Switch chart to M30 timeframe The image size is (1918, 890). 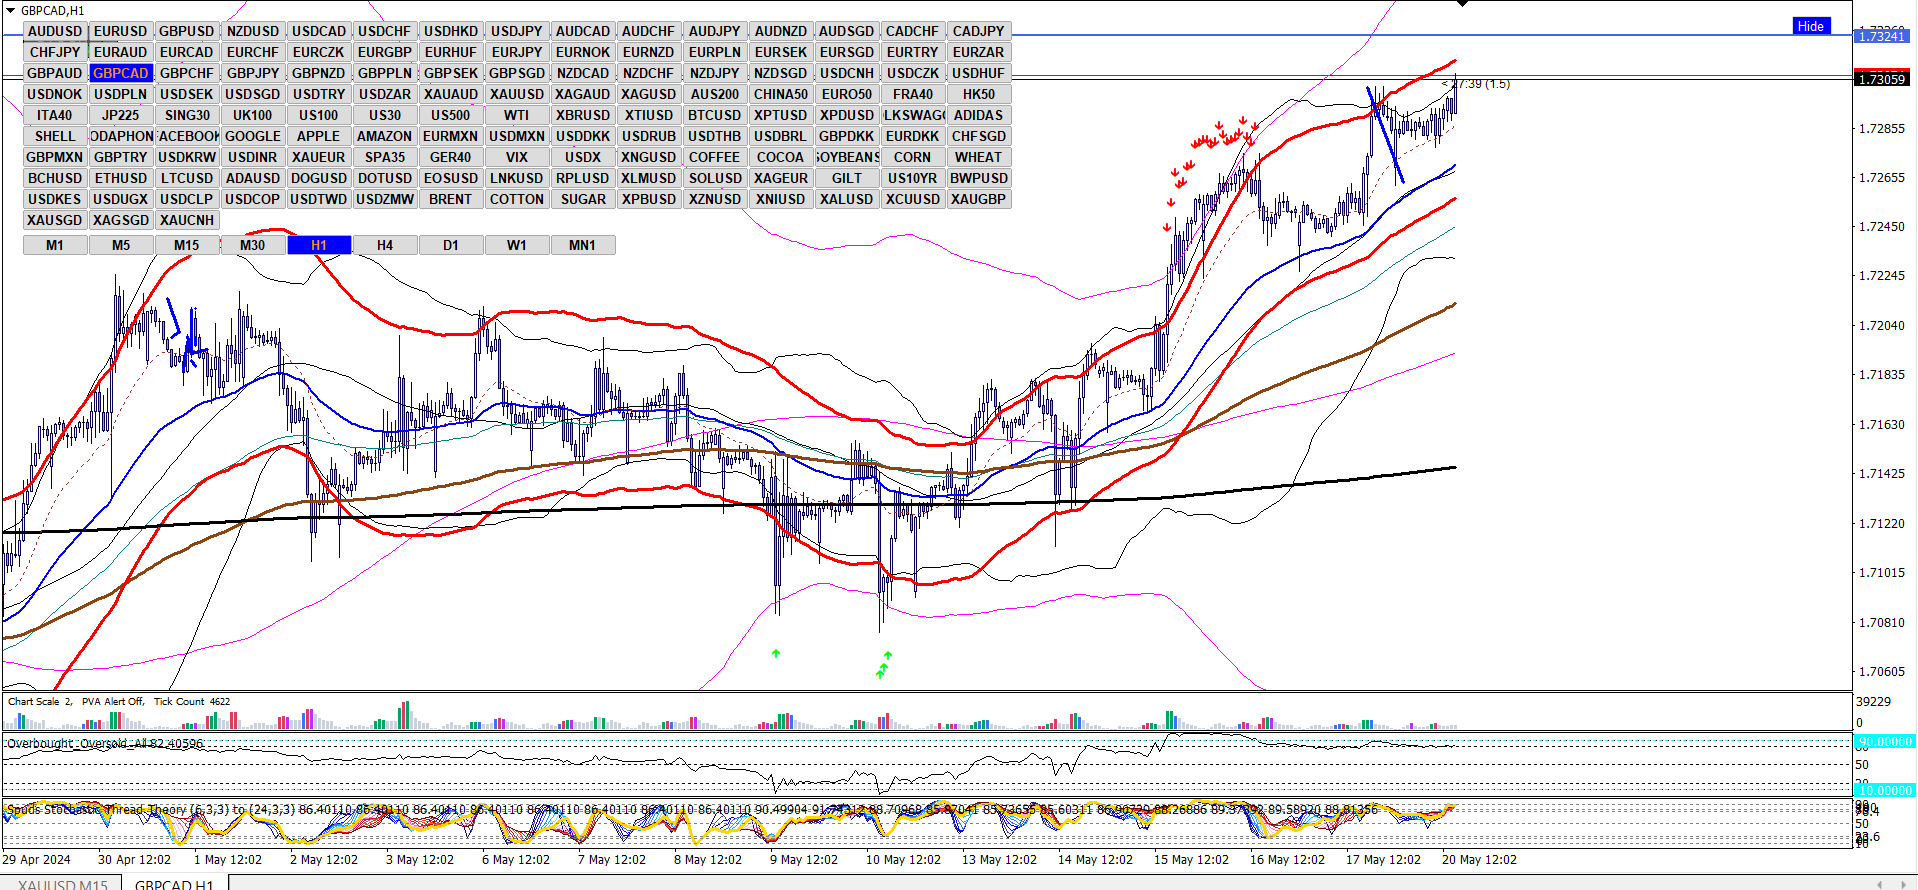253,245
